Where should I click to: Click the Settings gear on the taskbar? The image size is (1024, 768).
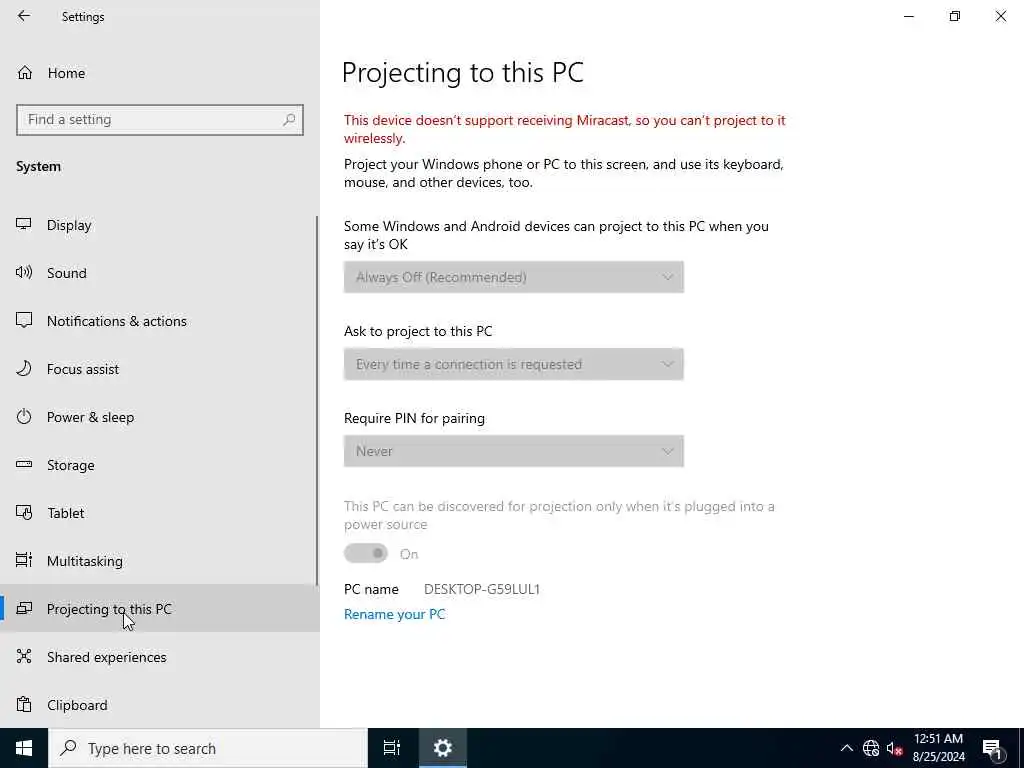click(x=443, y=748)
